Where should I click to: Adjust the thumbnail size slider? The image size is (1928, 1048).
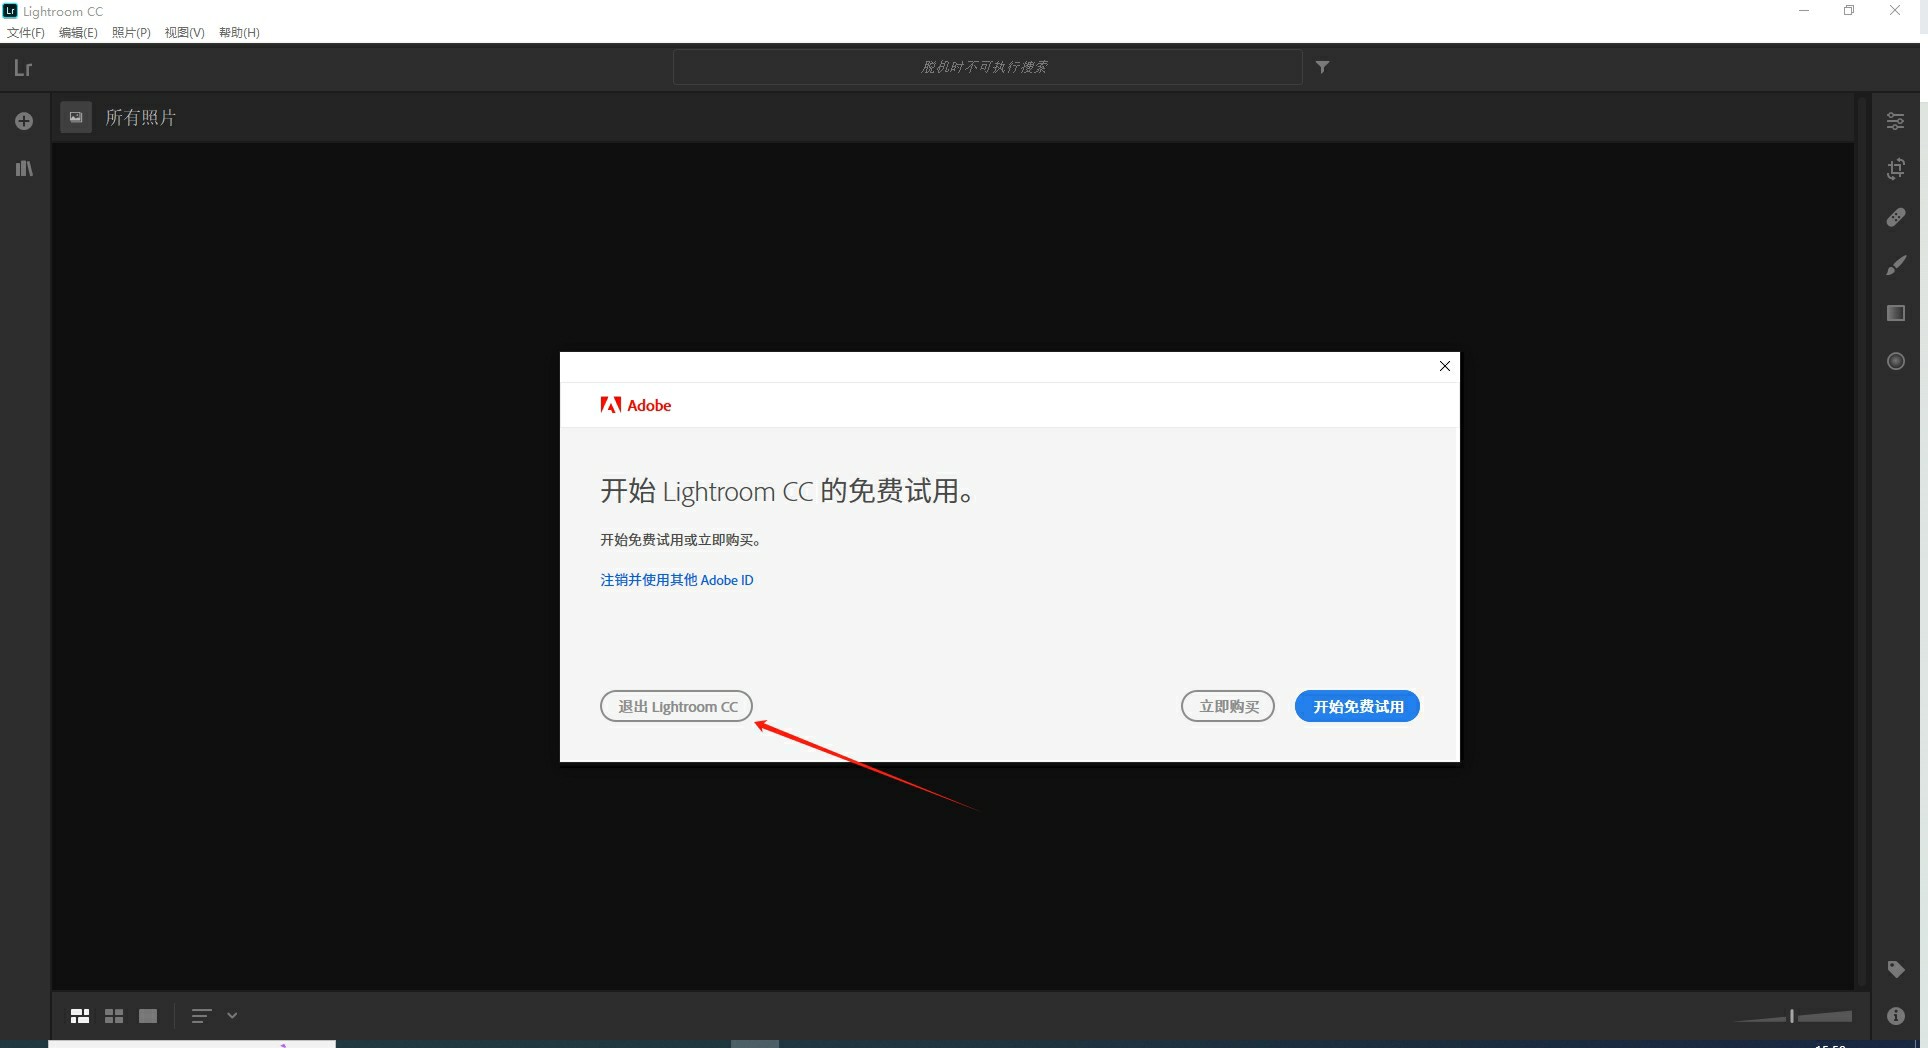tap(1792, 1016)
